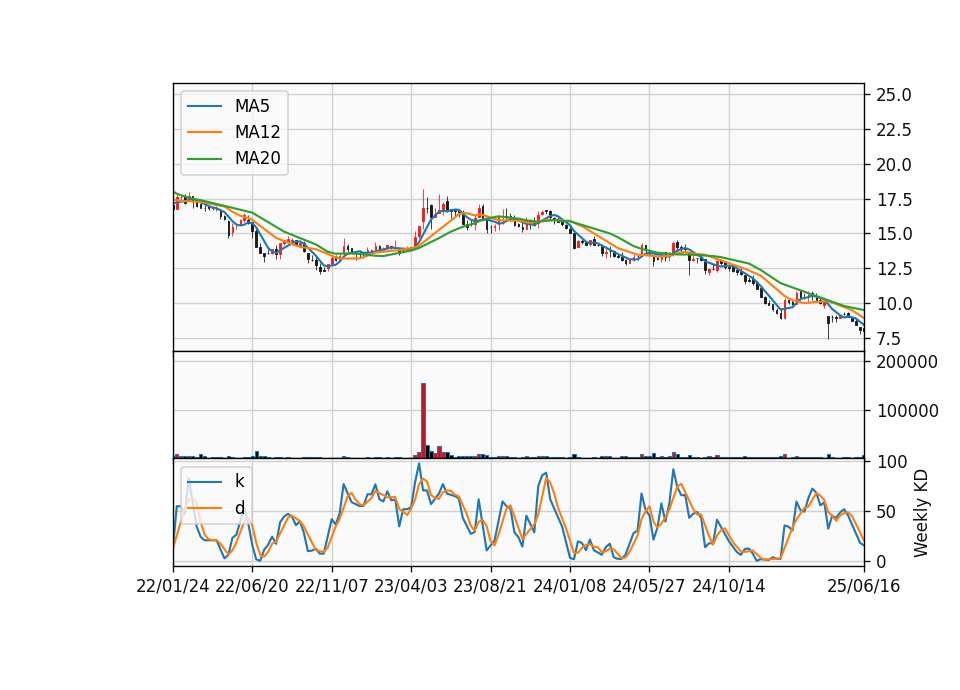Click the 24/01/08 date label

click(x=569, y=586)
